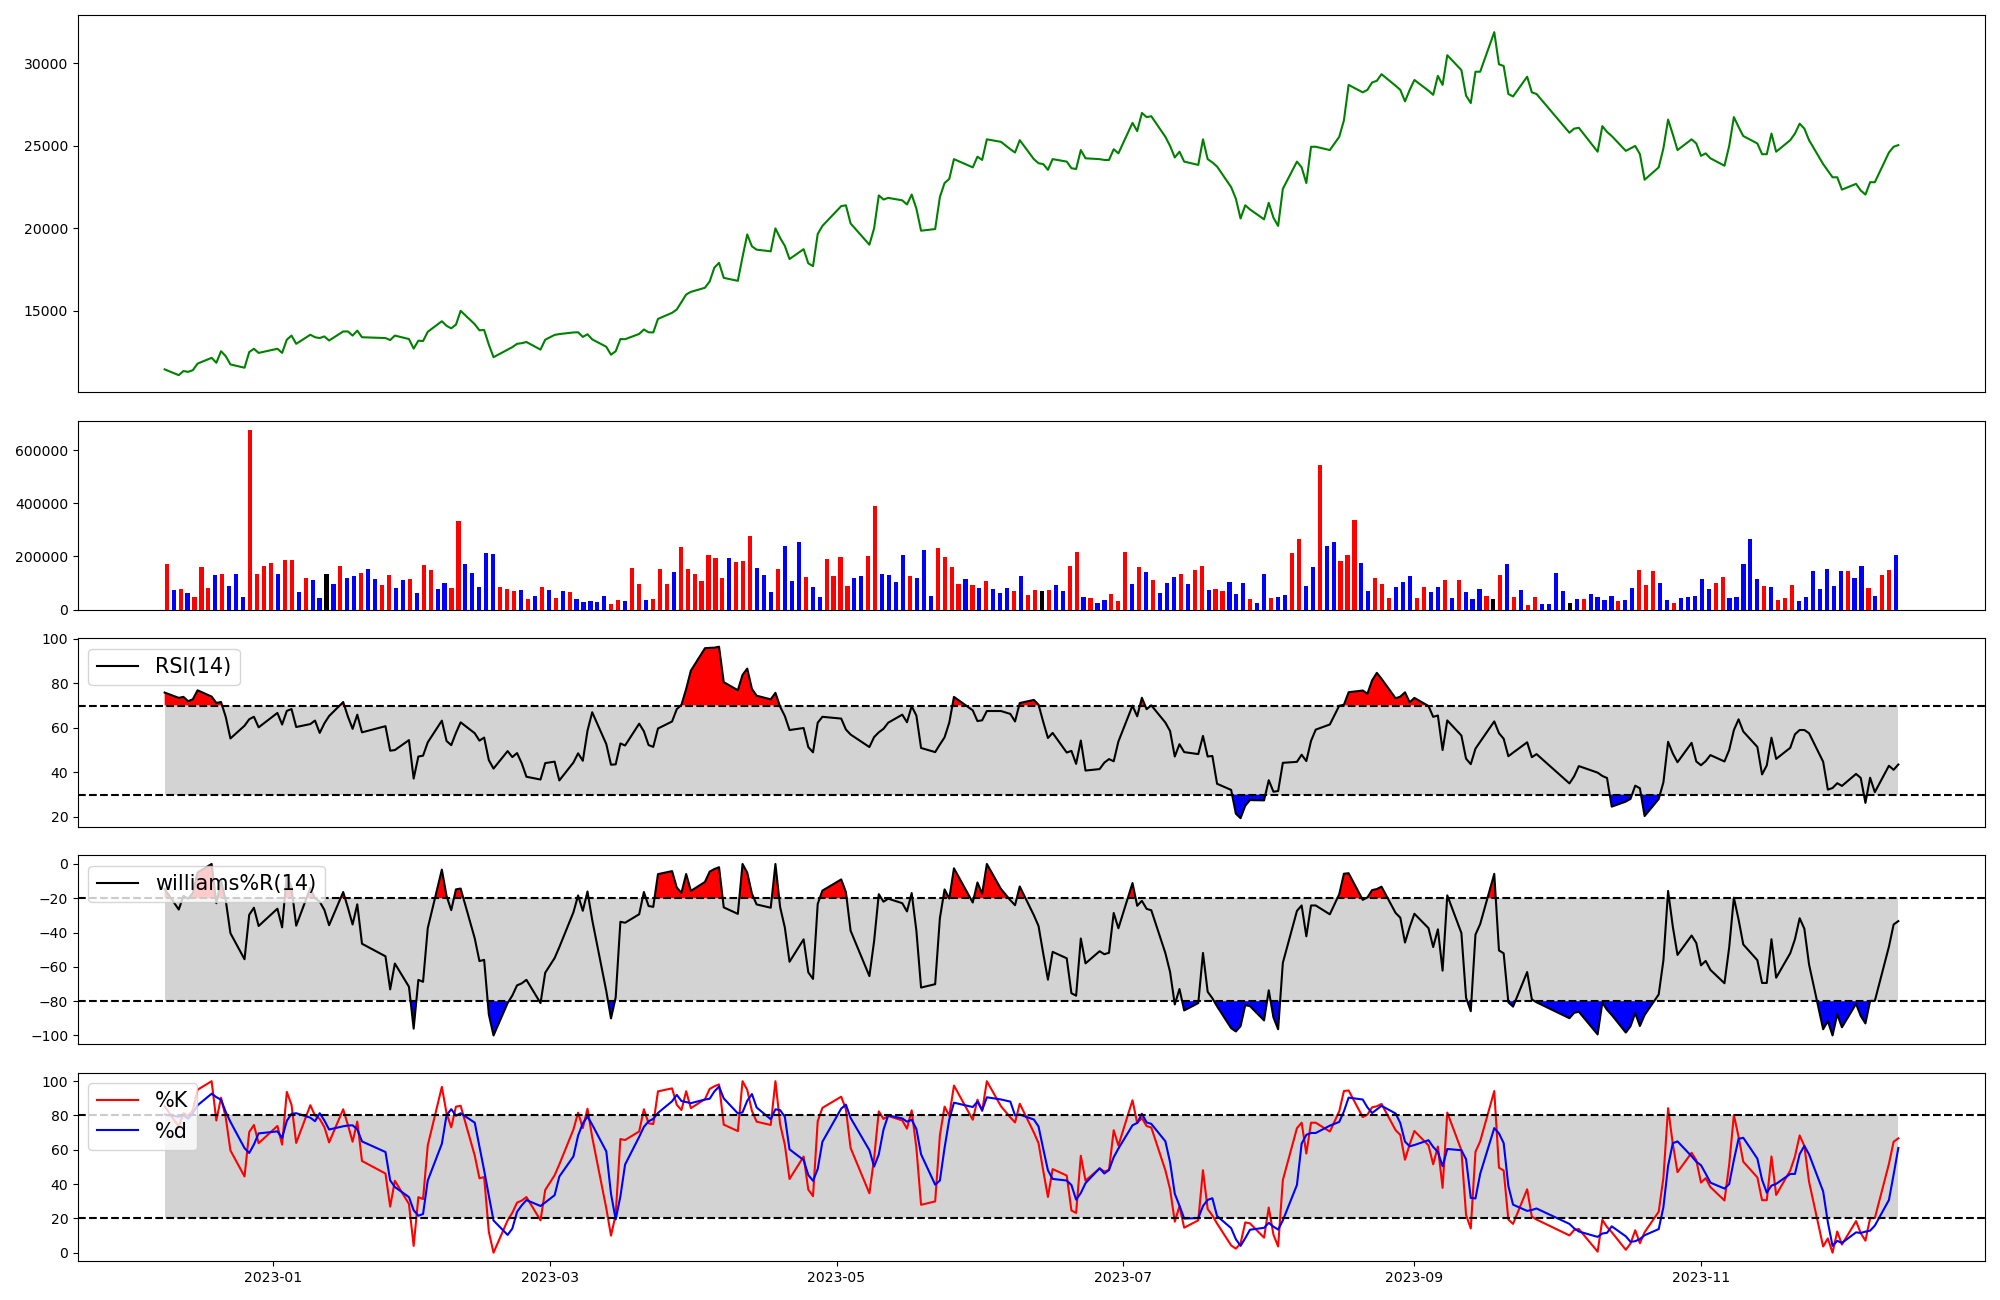Click the RSI(14) legend label

(x=192, y=667)
